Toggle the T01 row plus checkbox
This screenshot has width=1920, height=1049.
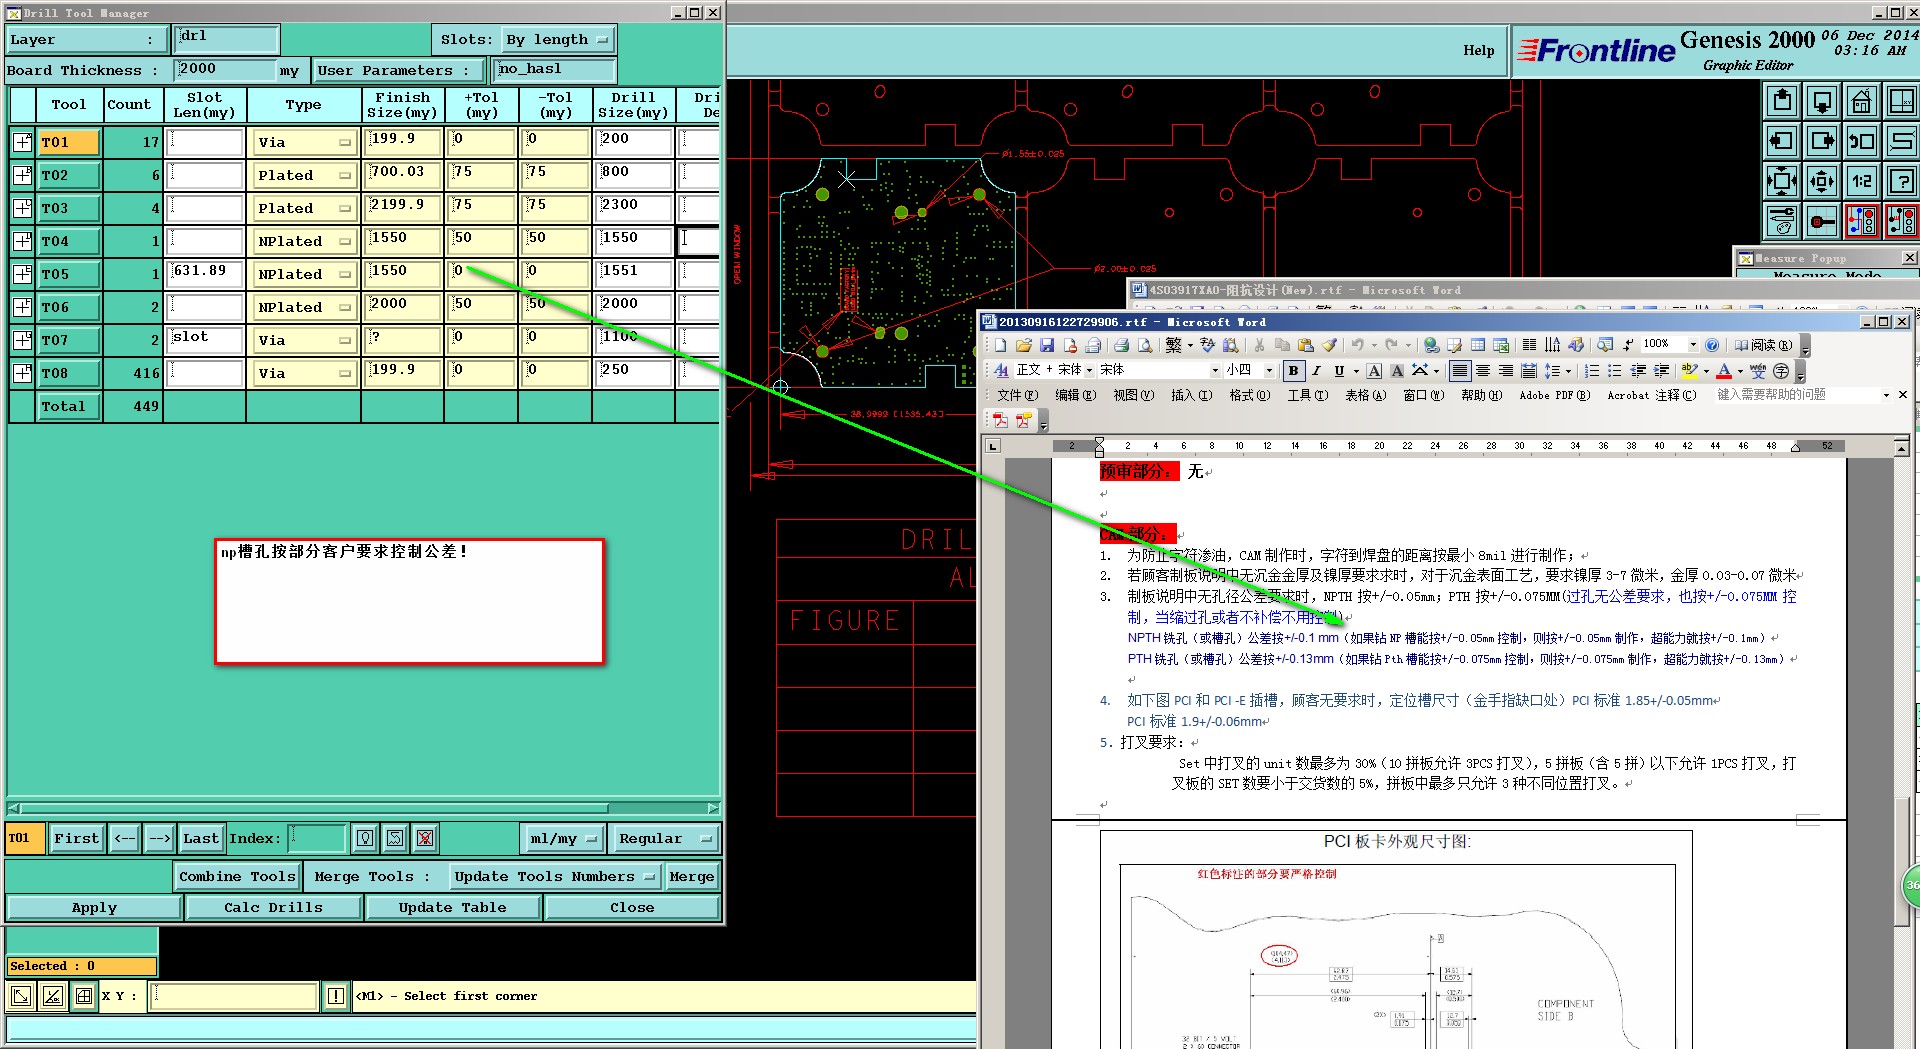[22, 142]
